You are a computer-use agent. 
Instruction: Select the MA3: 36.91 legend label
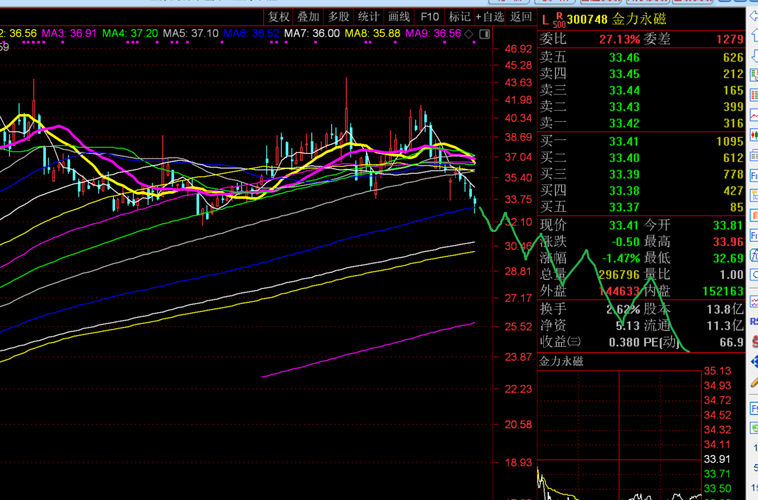click(69, 33)
